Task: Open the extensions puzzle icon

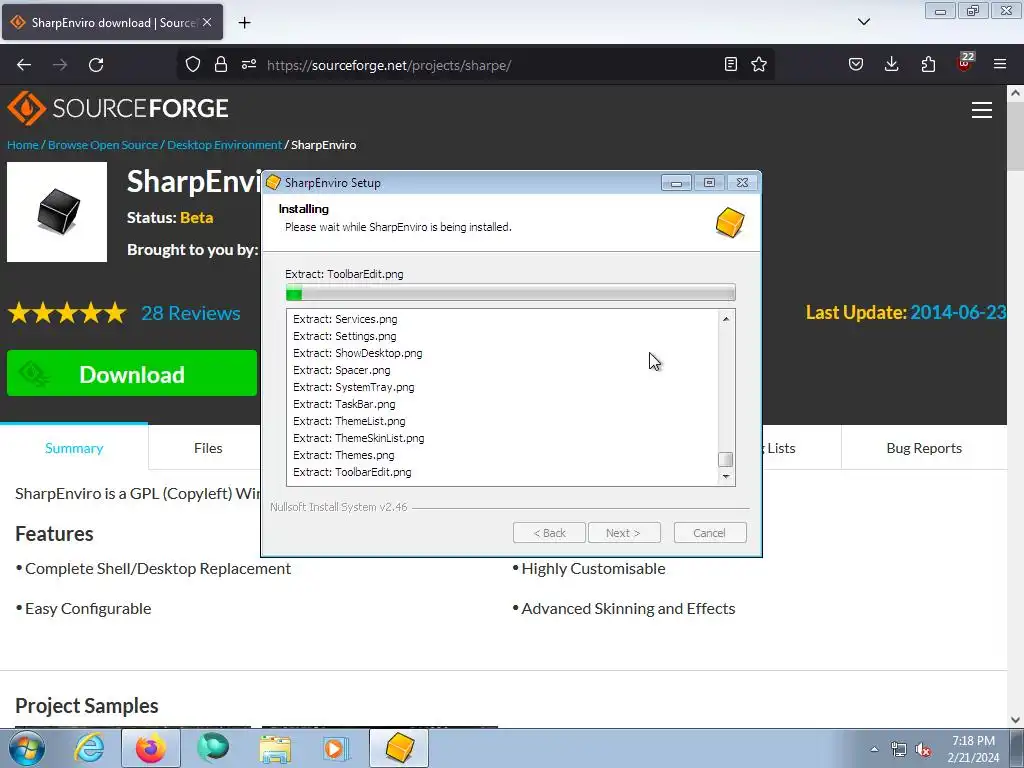Action: tap(928, 64)
